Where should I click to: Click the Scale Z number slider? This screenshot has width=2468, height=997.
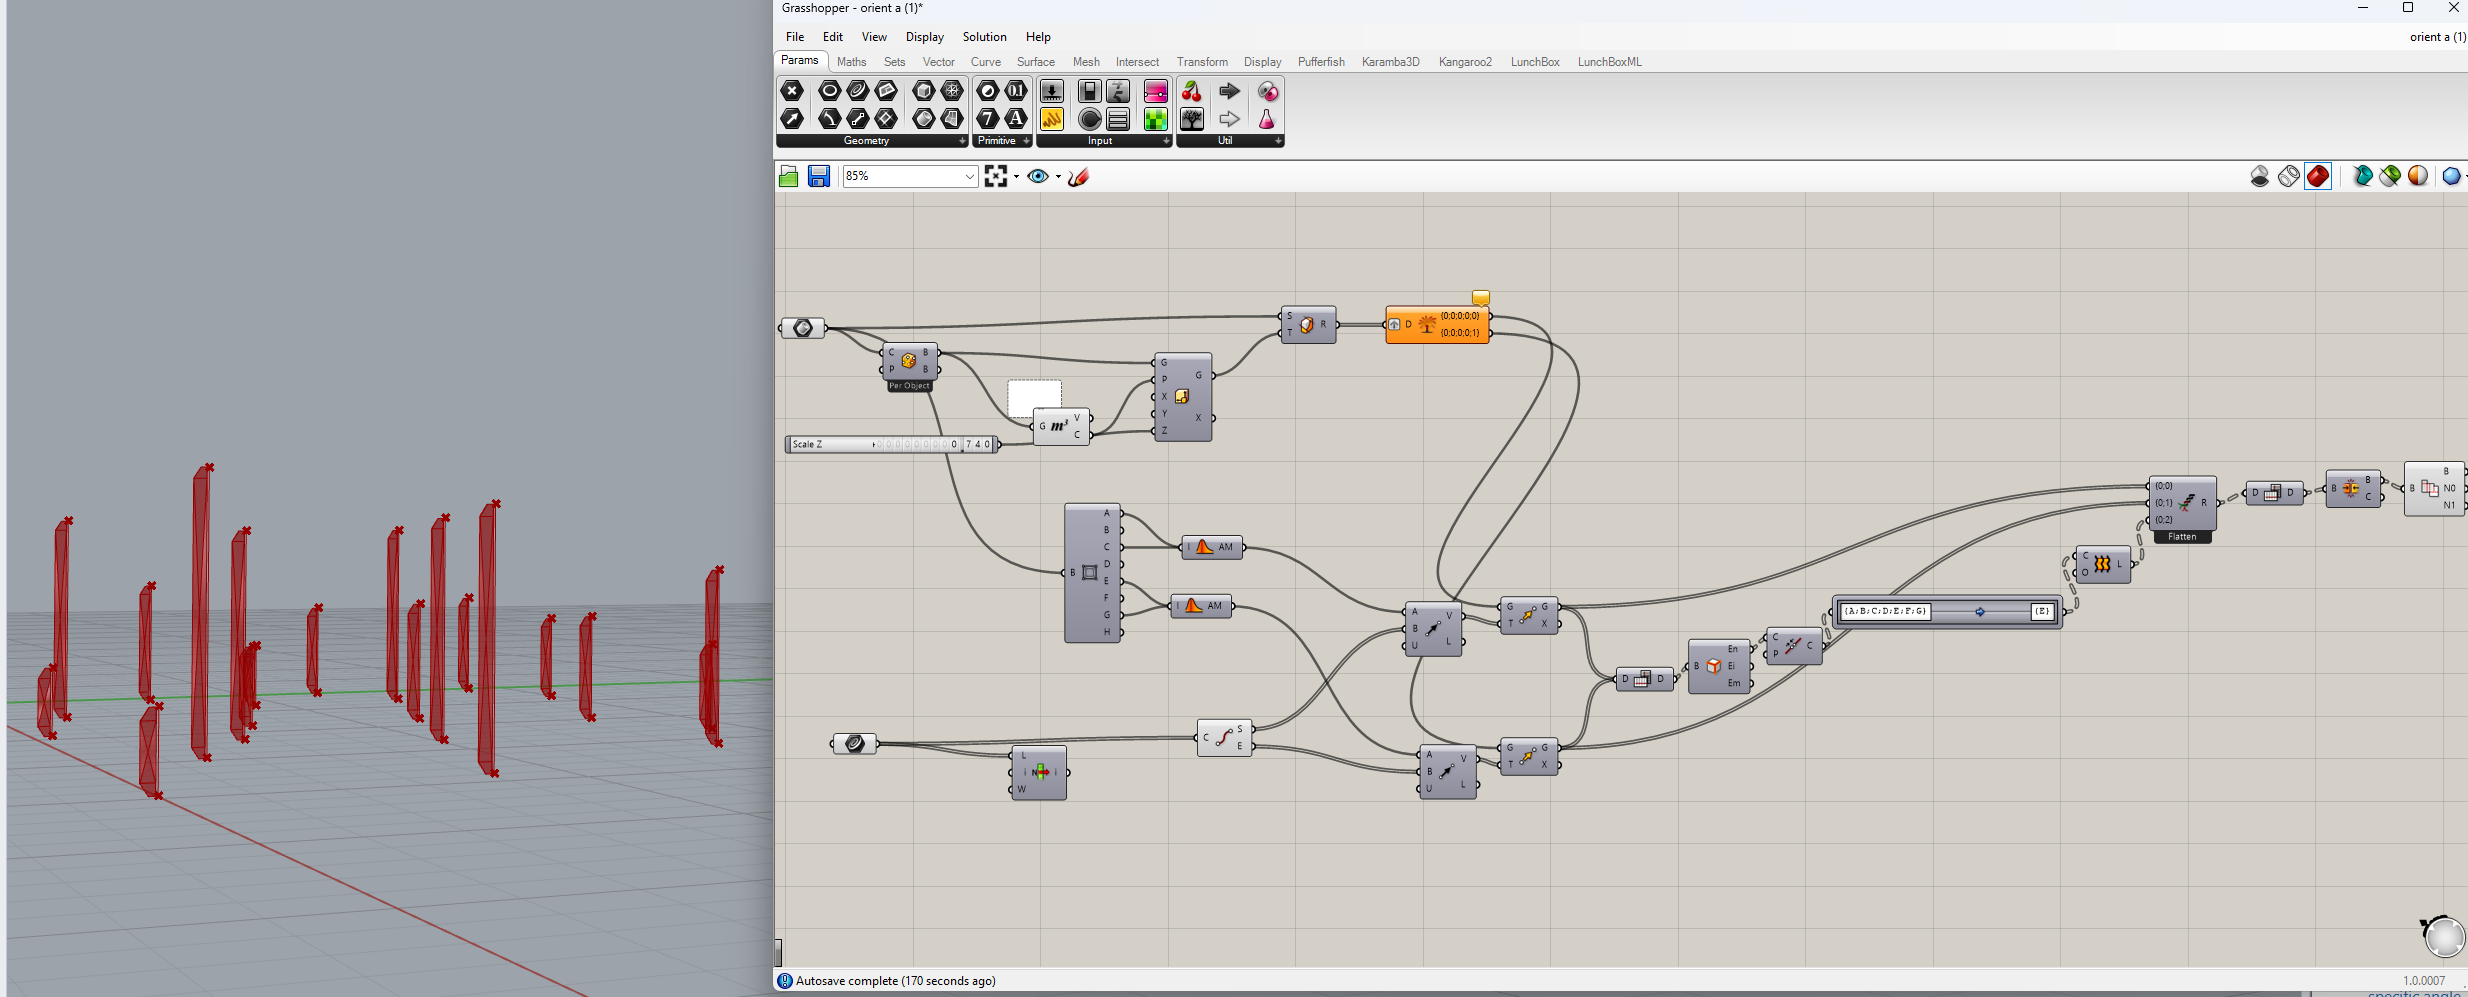click(893, 444)
